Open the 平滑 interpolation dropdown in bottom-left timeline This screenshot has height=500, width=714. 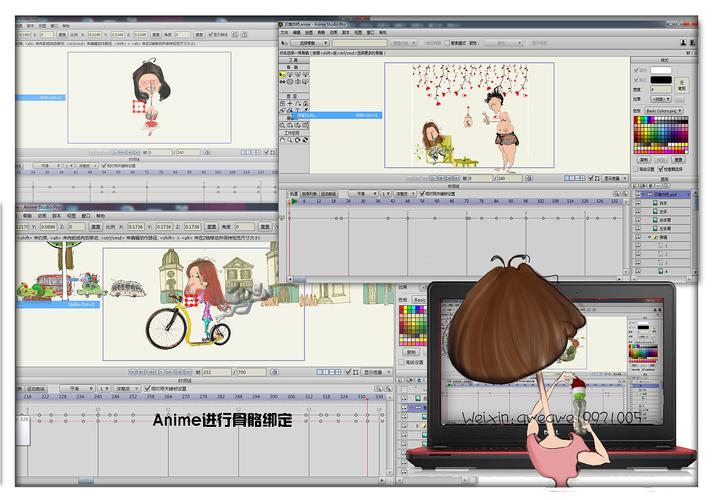pyautogui.click(x=77, y=388)
